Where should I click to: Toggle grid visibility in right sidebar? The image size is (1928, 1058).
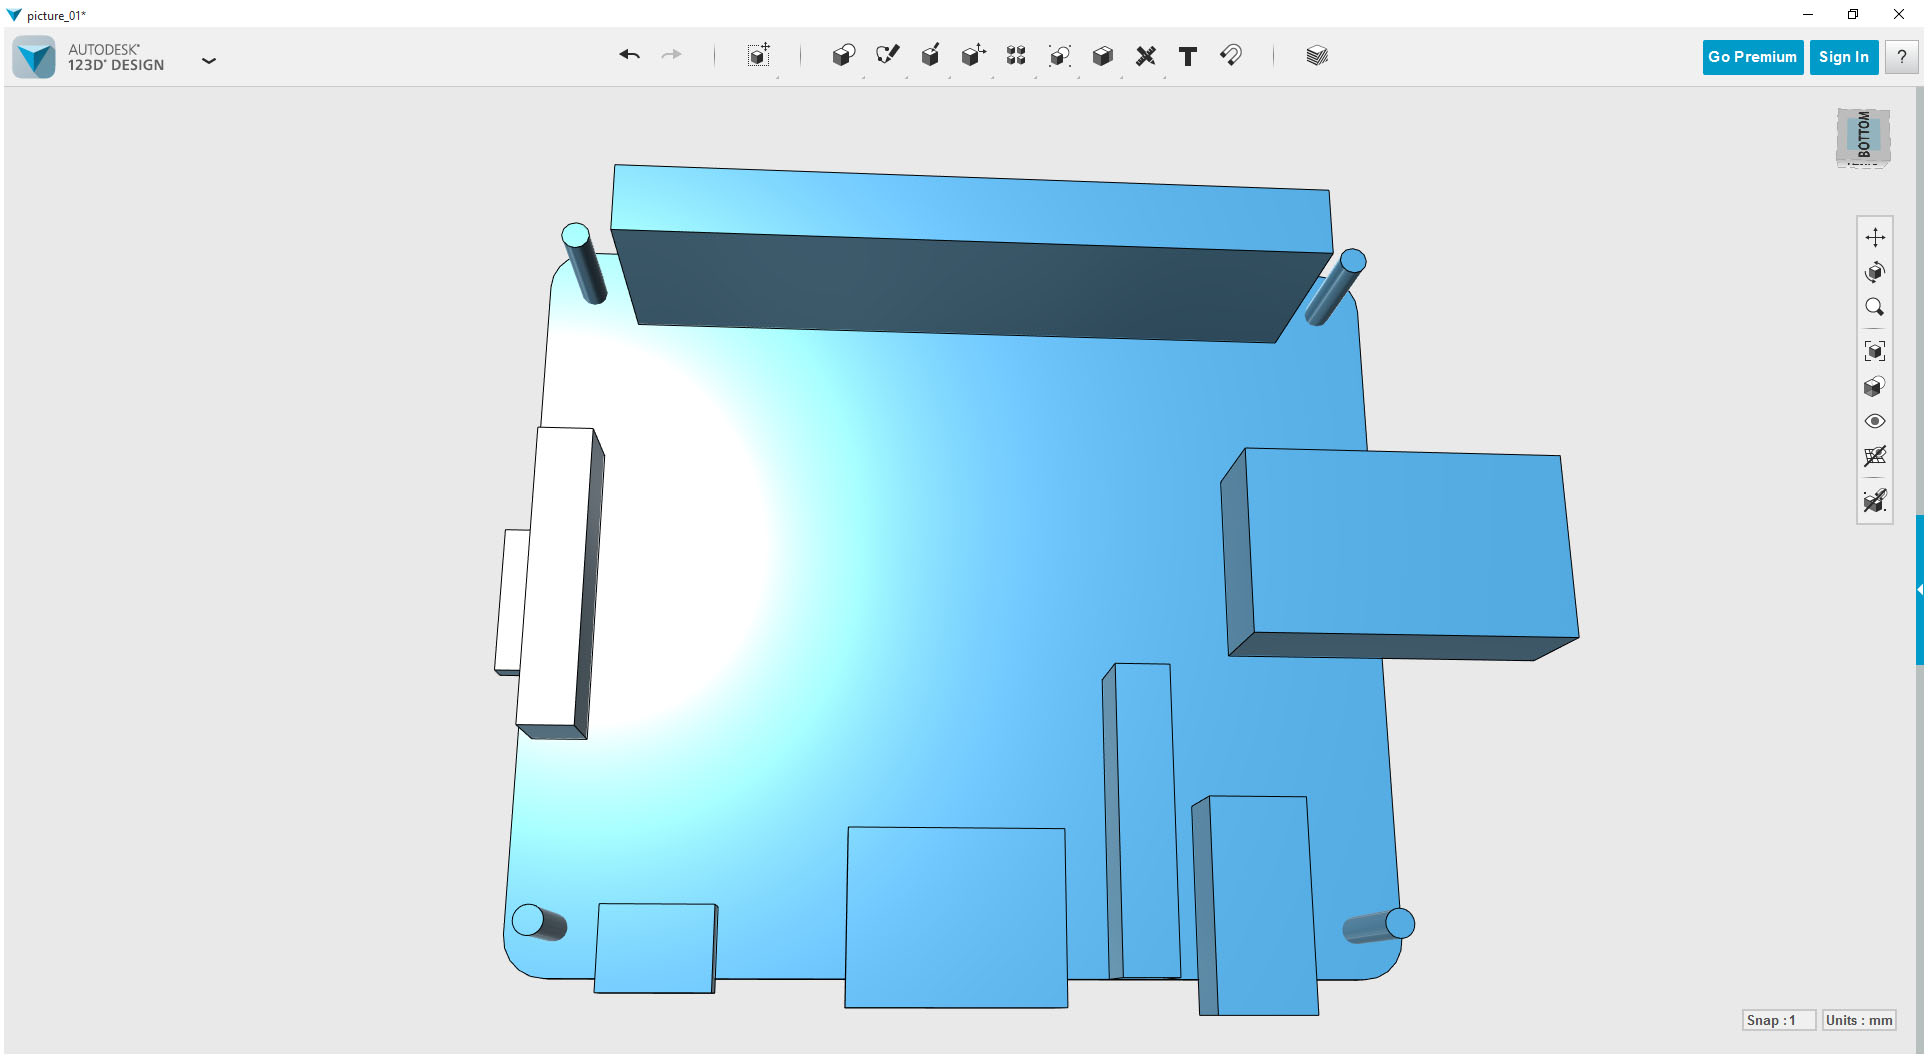(x=1876, y=457)
